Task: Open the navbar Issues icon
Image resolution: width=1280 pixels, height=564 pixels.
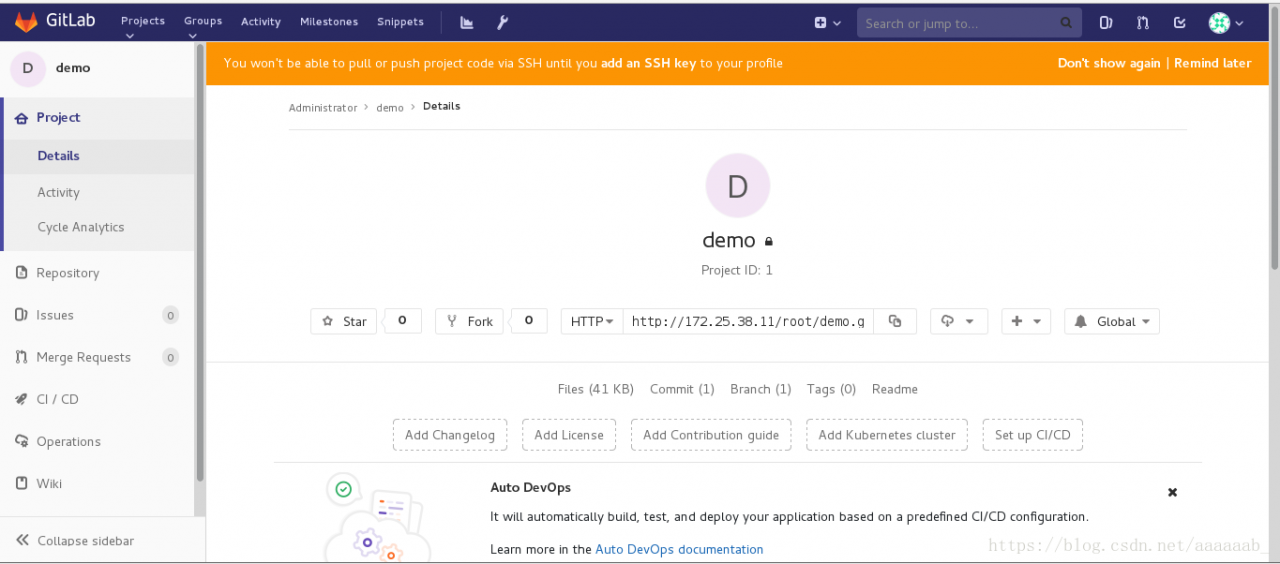Action: click(1106, 22)
